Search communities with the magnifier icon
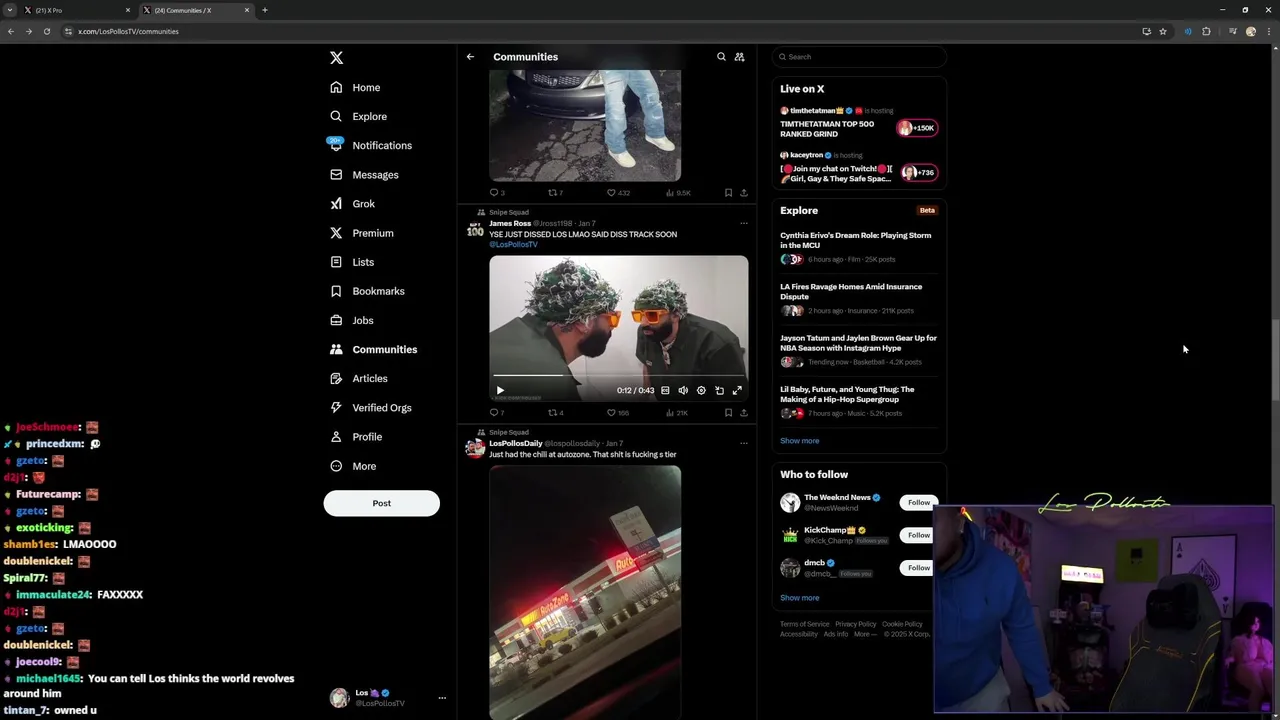The width and height of the screenshot is (1280, 720). 721,57
